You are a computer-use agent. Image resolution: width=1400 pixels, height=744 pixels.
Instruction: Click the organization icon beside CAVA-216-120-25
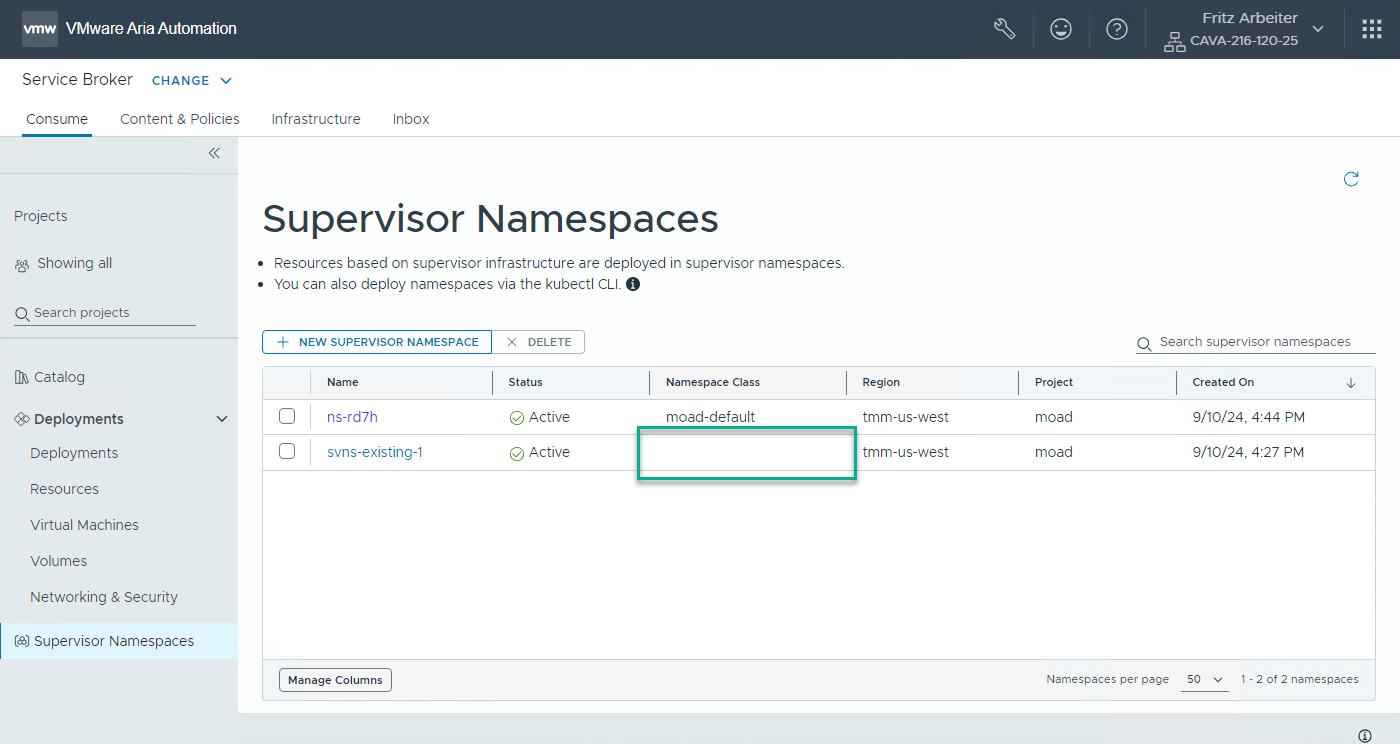[1174, 42]
